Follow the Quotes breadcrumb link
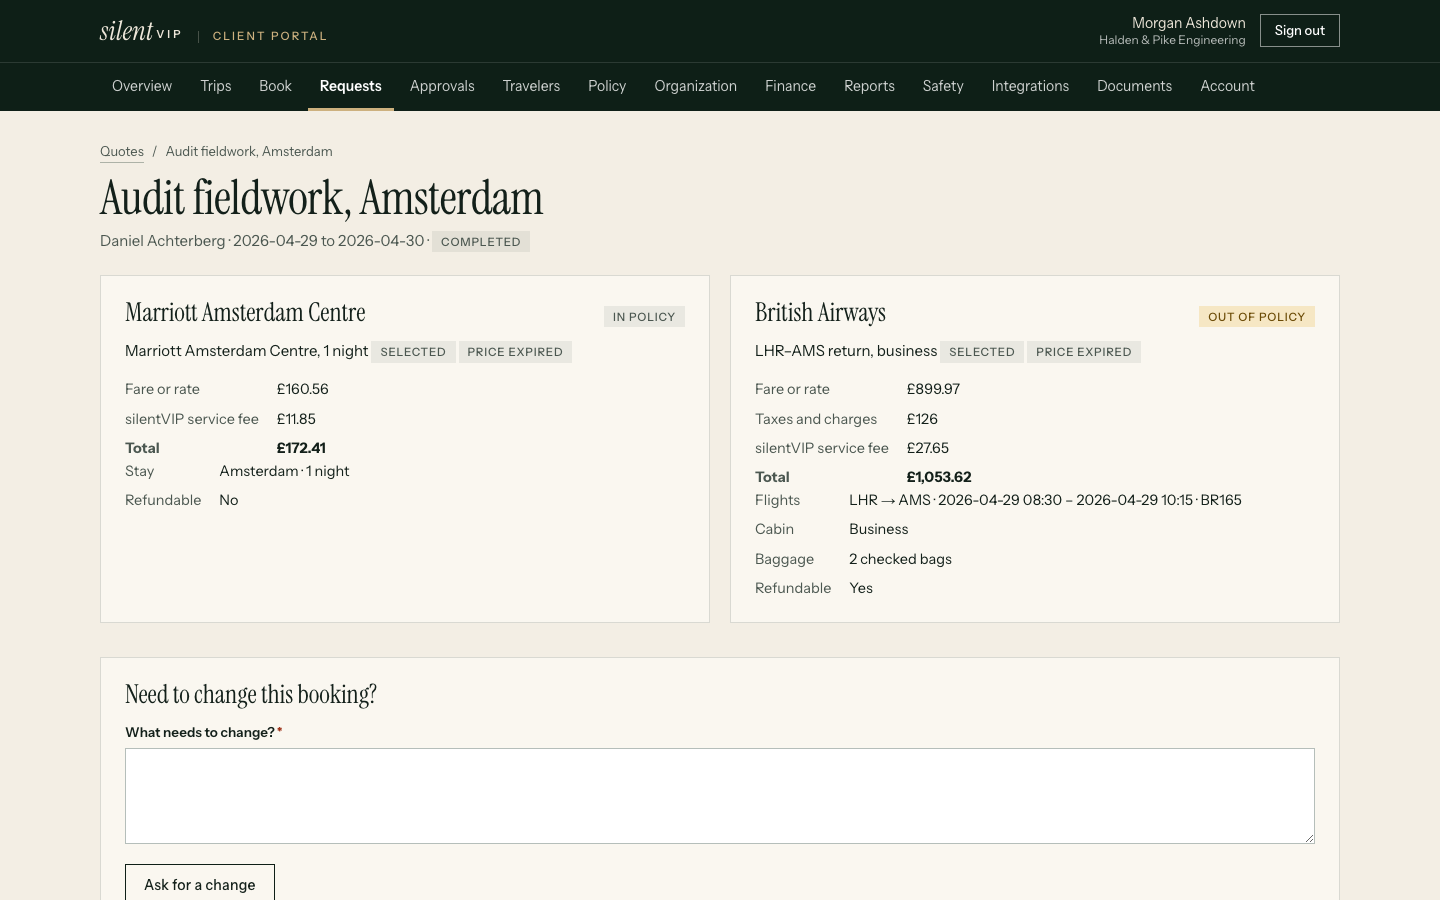This screenshot has height=900, width=1440. [x=122, y=152]
